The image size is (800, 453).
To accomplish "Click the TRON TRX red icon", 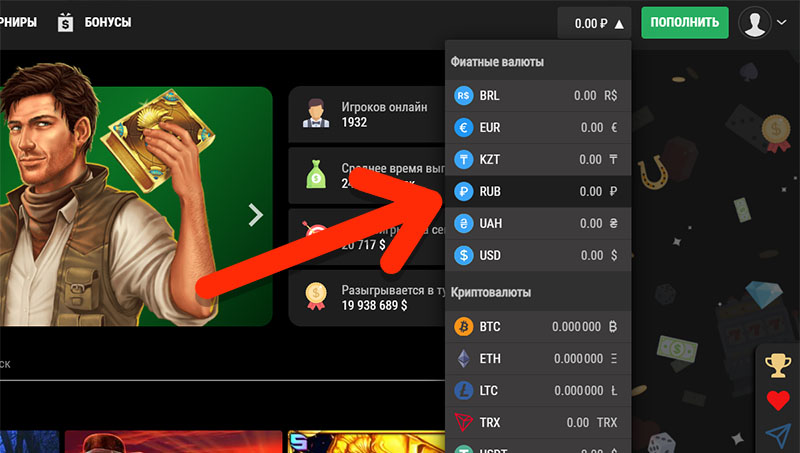I will pyautogui.click(x=463, y=422).
